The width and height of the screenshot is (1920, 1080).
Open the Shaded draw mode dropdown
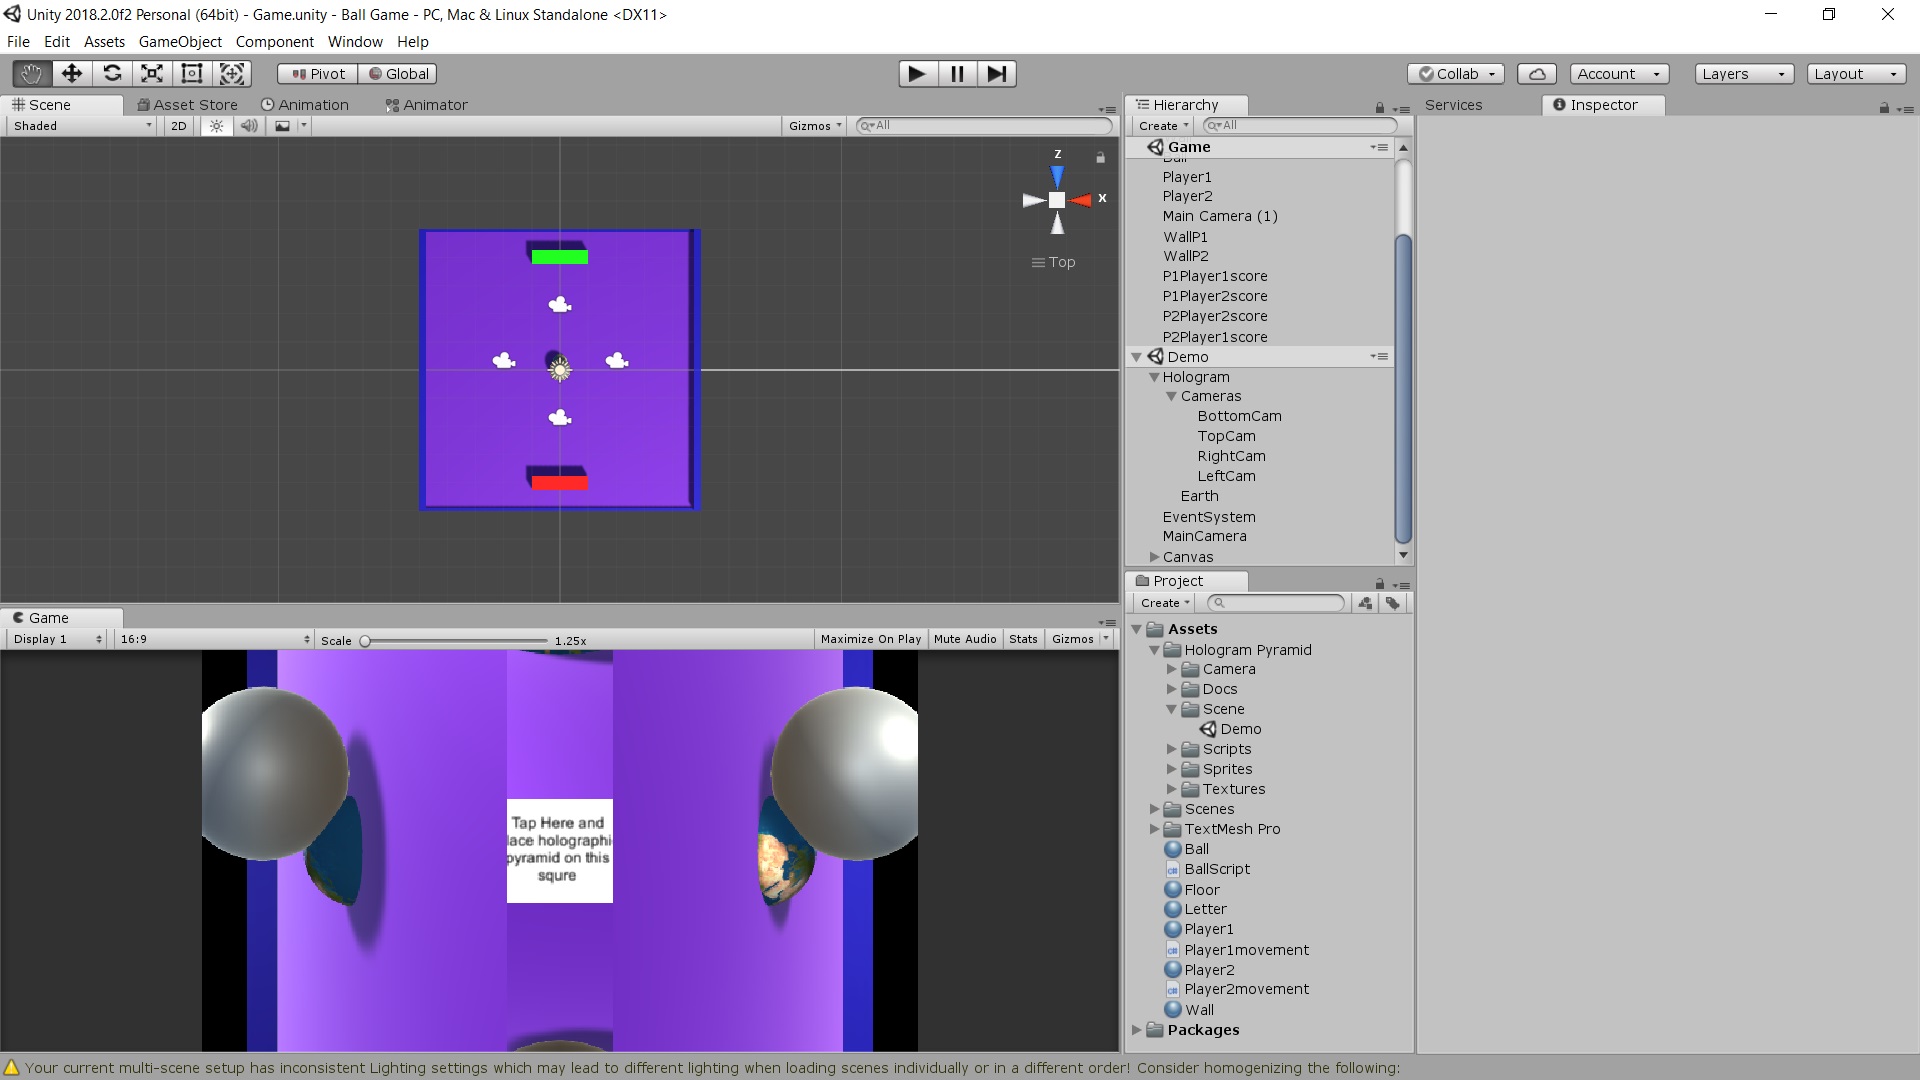click(78, 125)
